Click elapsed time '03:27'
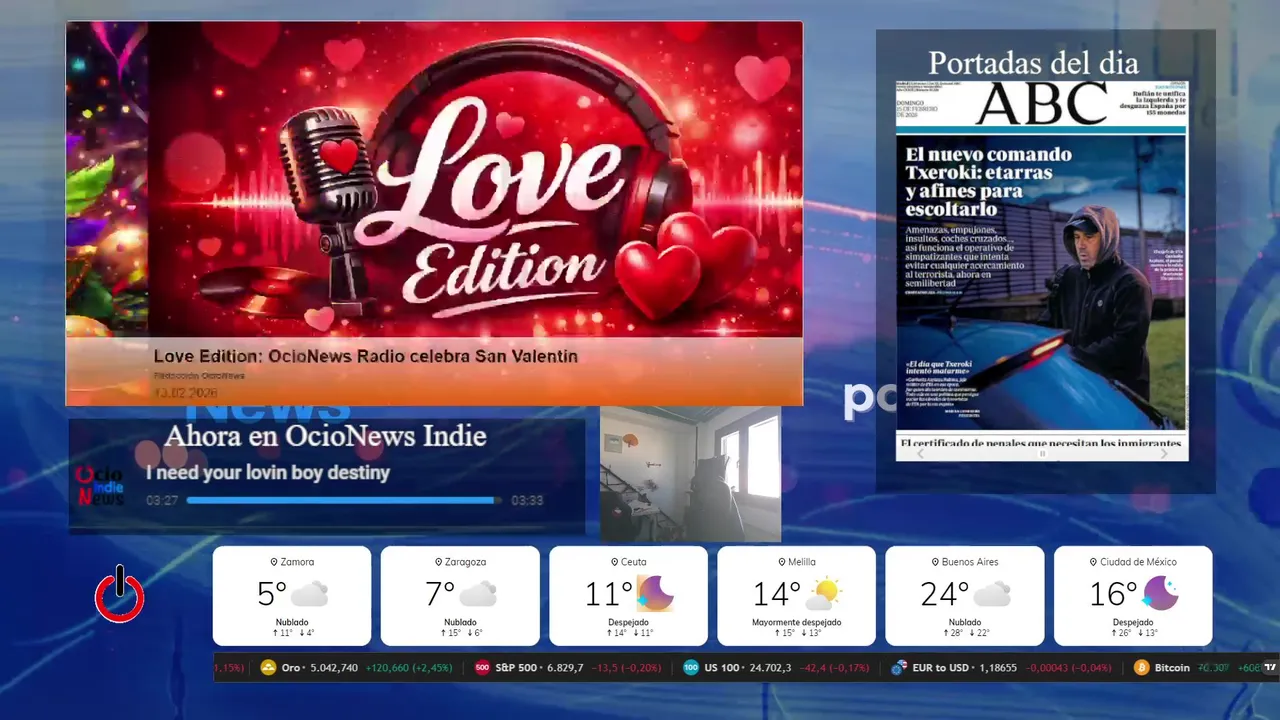1280x720 pixels. 162,500
